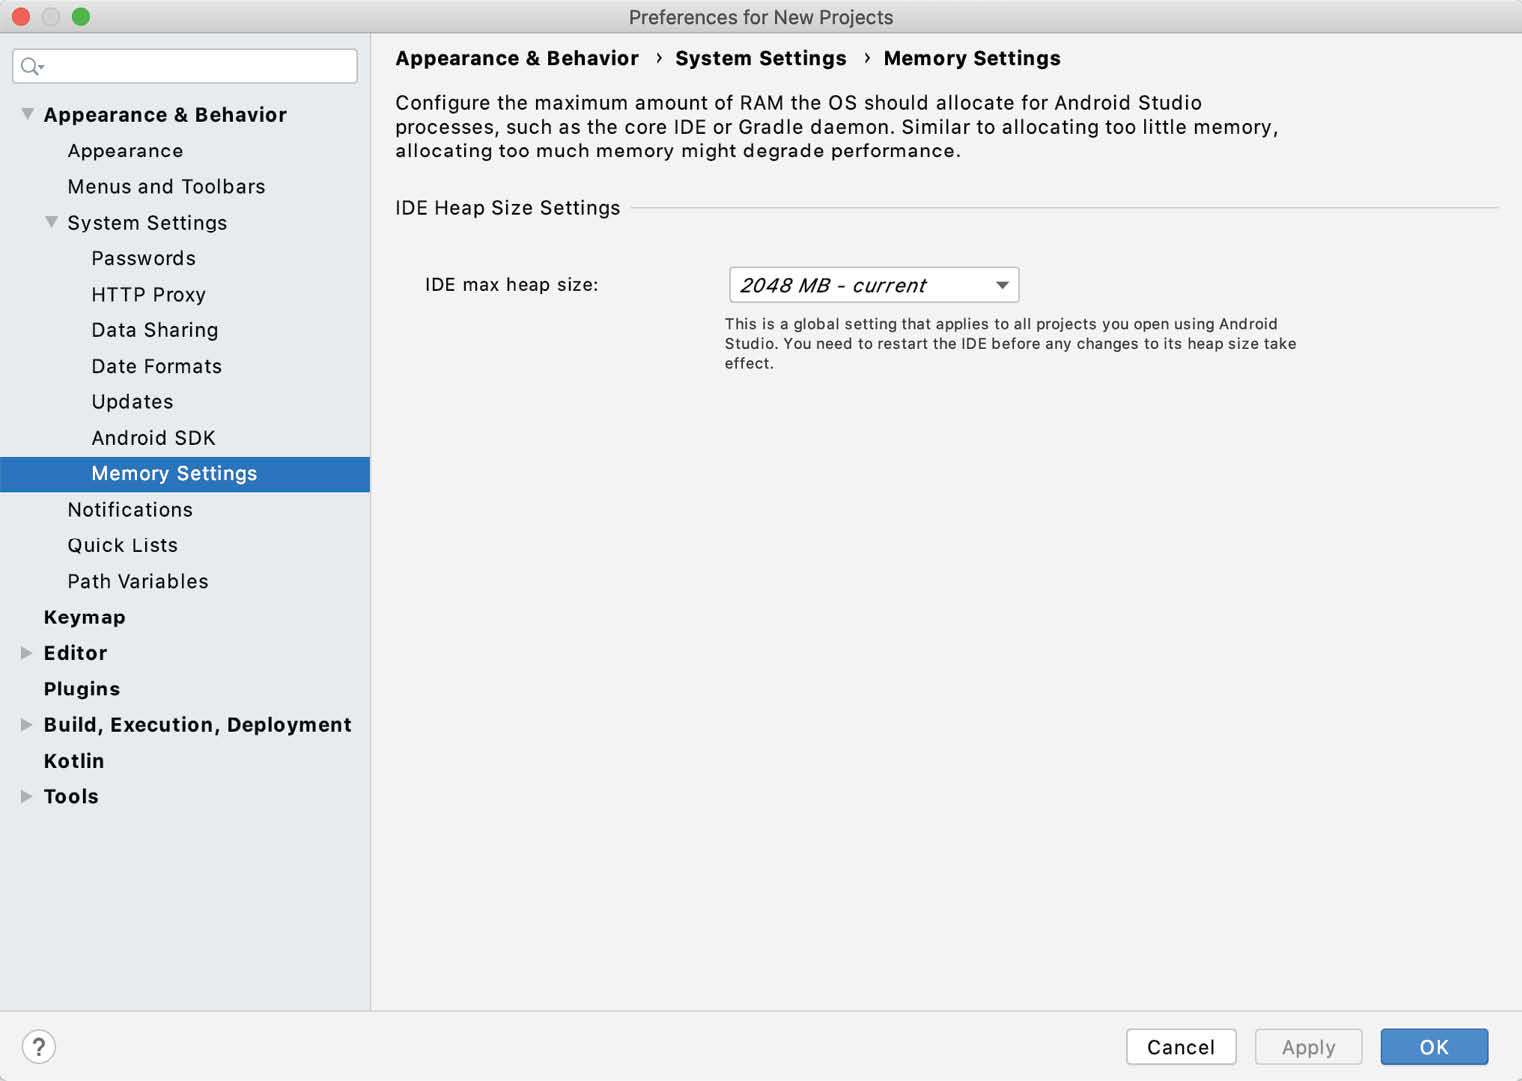Screen dimensions: 1522x1081
Task: Focus the preferences search field
Action: click(185, 66)
